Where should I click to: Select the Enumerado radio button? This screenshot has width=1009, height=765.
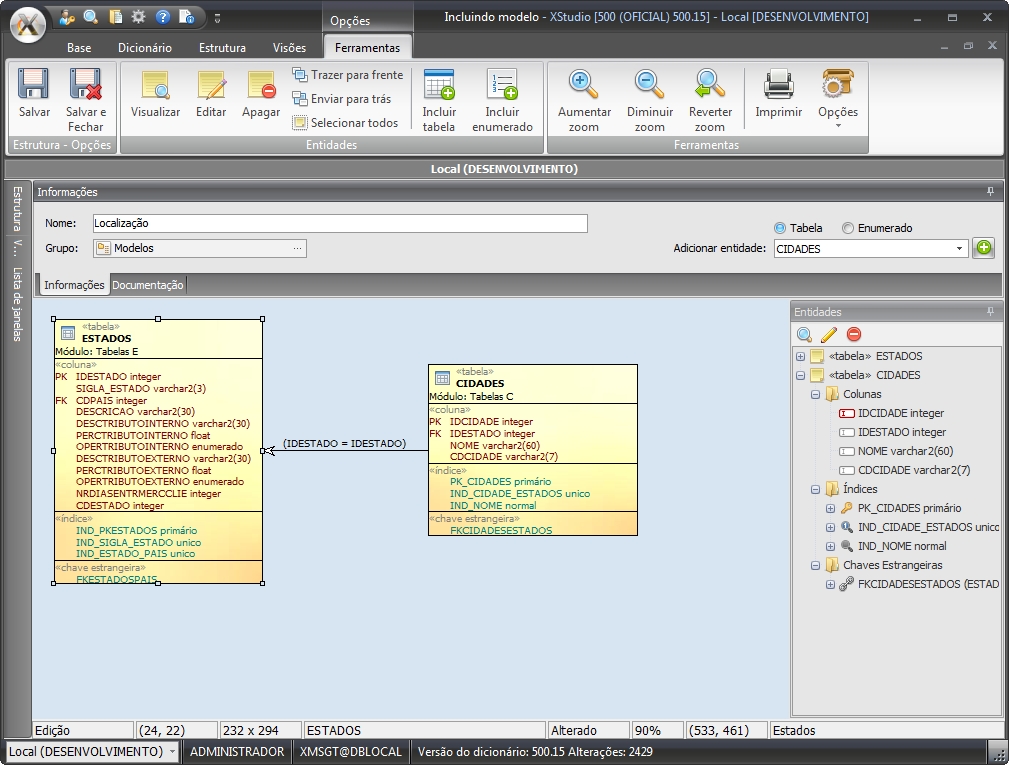[848, 228]
